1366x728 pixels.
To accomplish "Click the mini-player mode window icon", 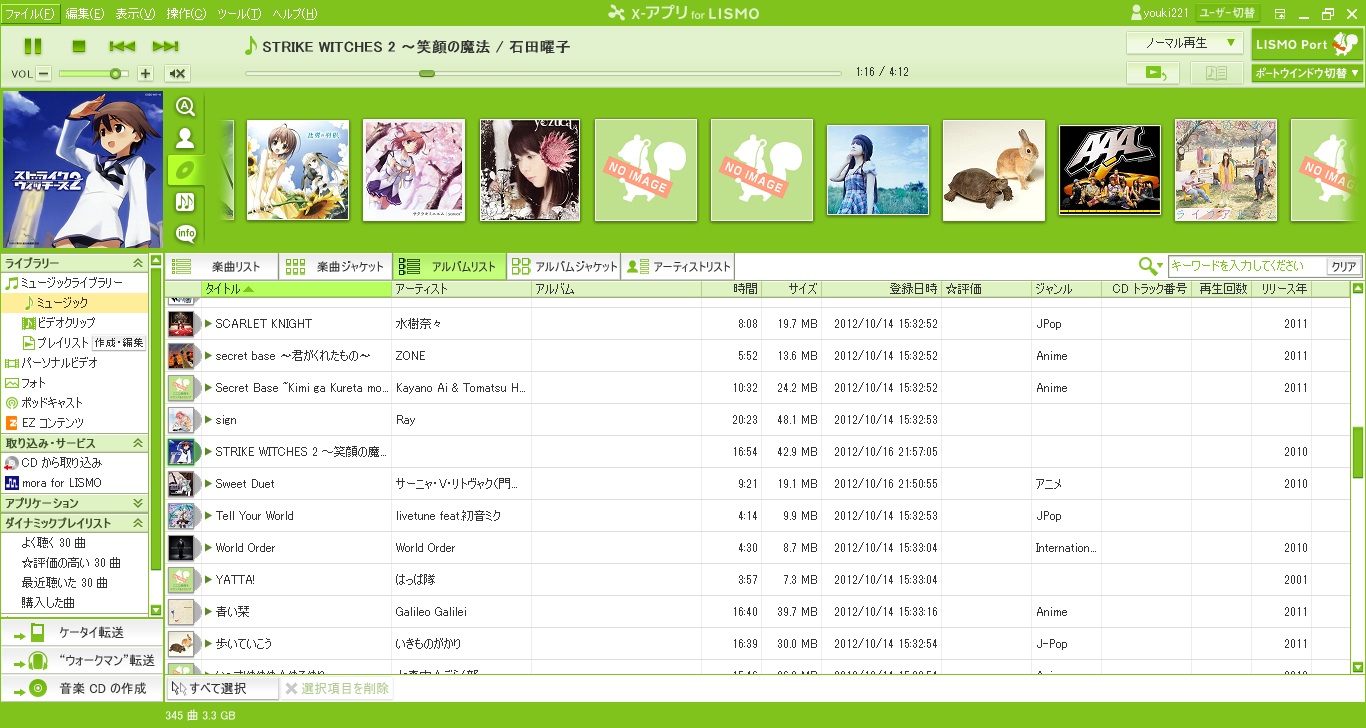I will (1280, 13).
